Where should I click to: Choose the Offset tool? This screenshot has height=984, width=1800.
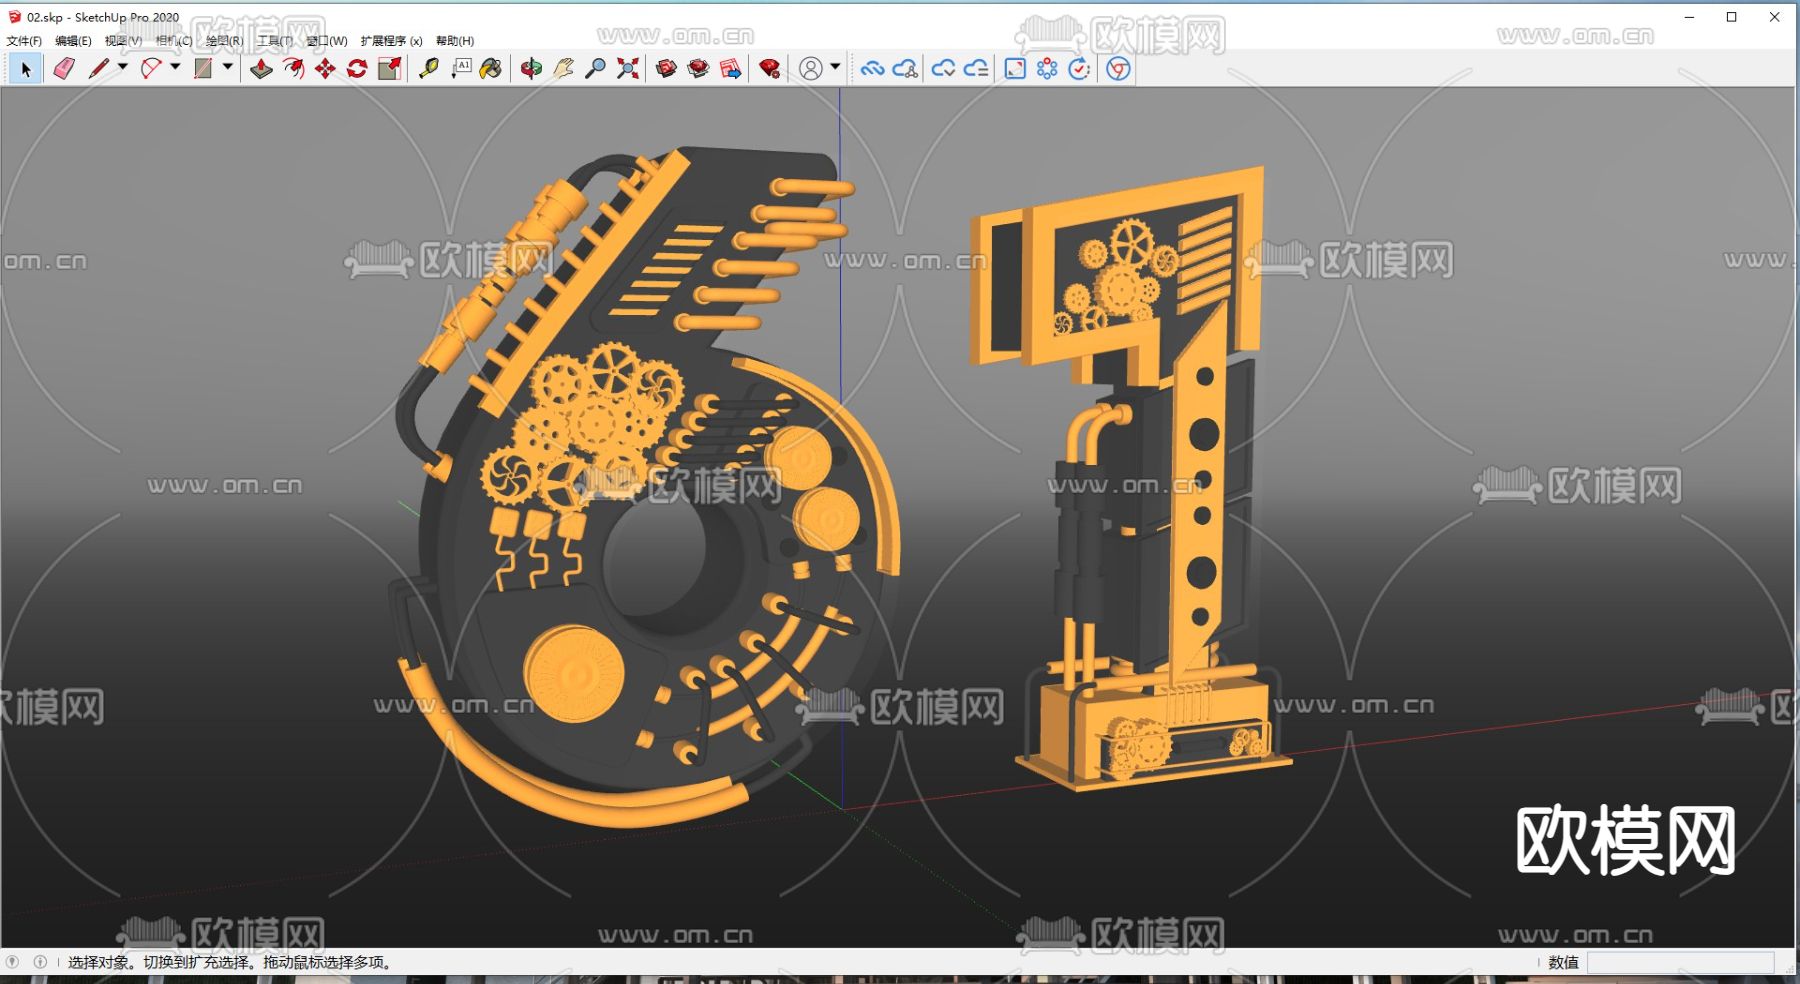[293, 68]
